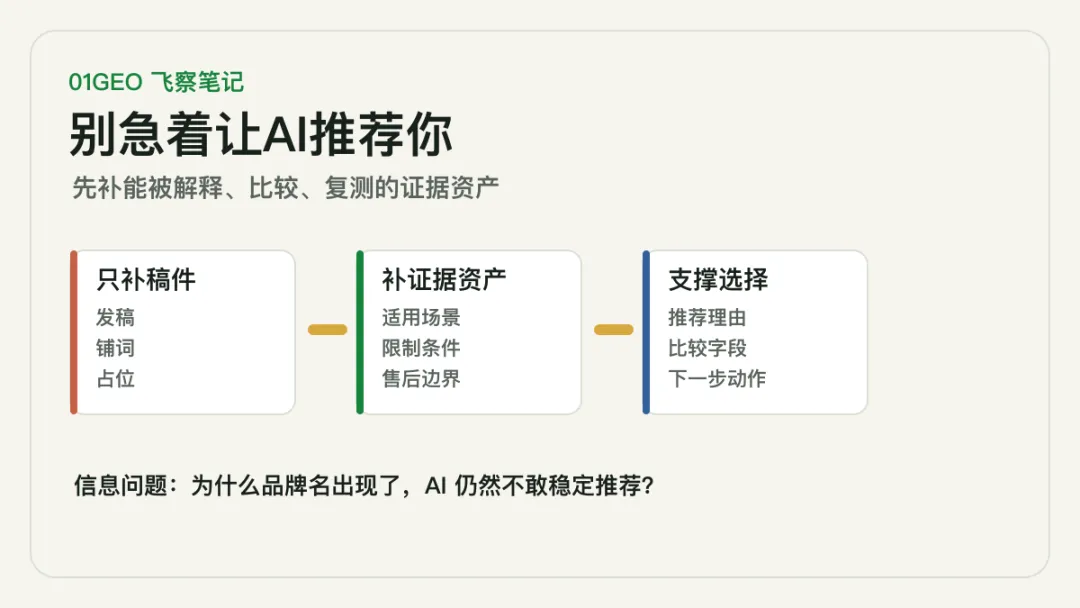Click the 信息问题 question text at bottom
Screen dimensions: 1080x608
364,485
